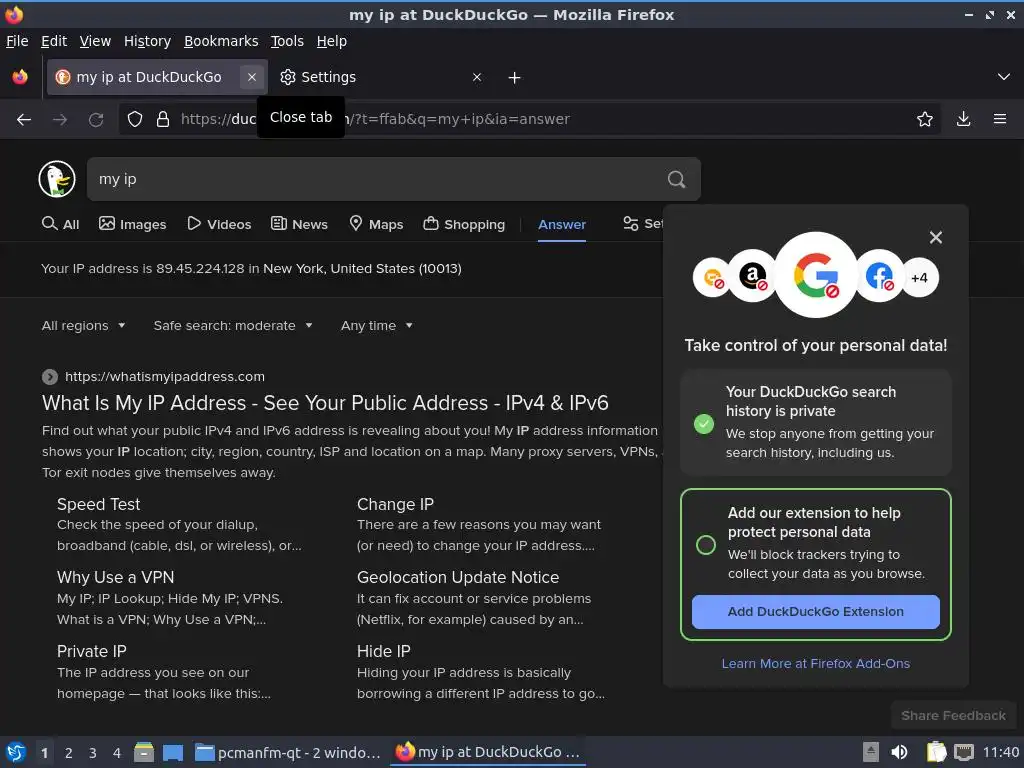Click the DuckDuckGo duck logo

point(57,179)
